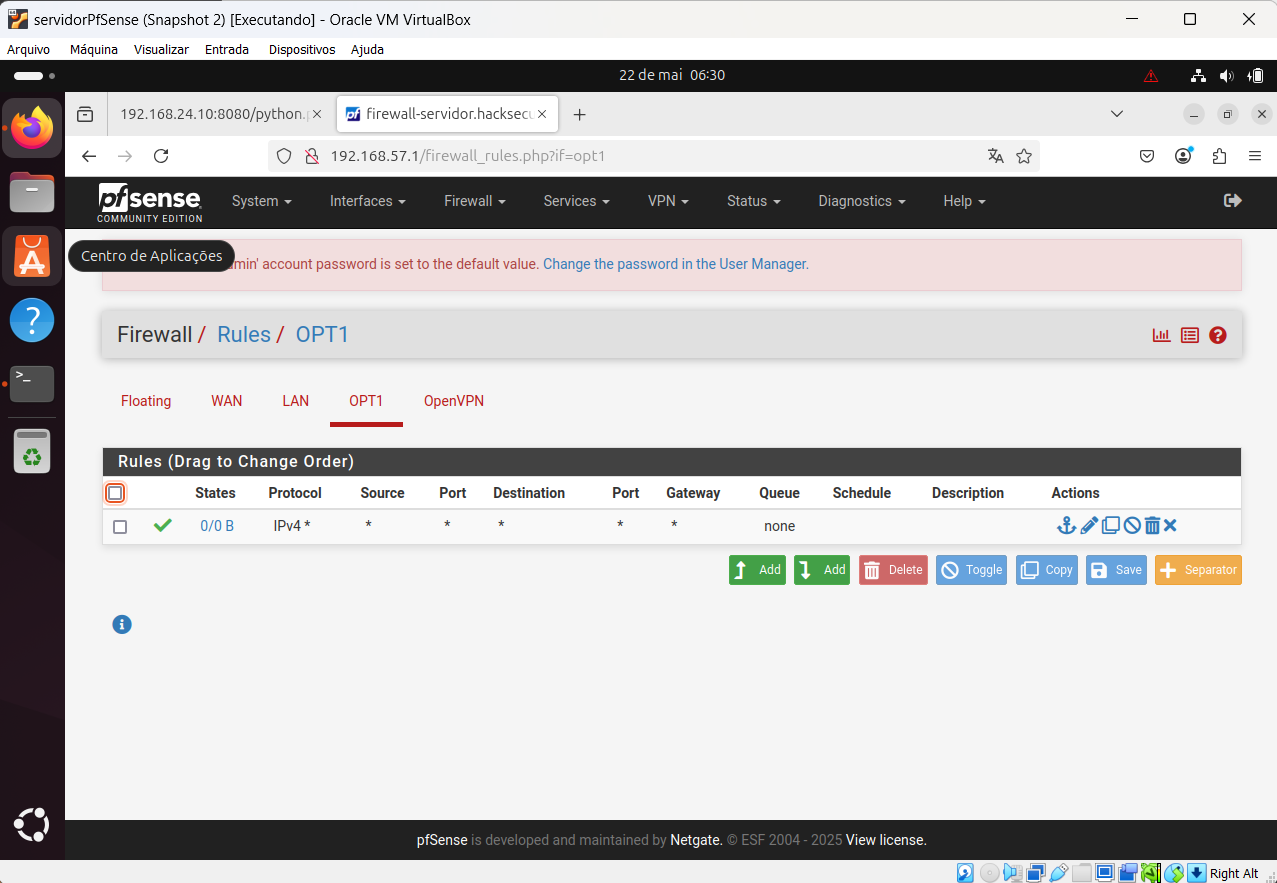This screenshot has height=883, width=1277.
Task: Open the firewall log list icon in header
Action: coord(1189,335)
